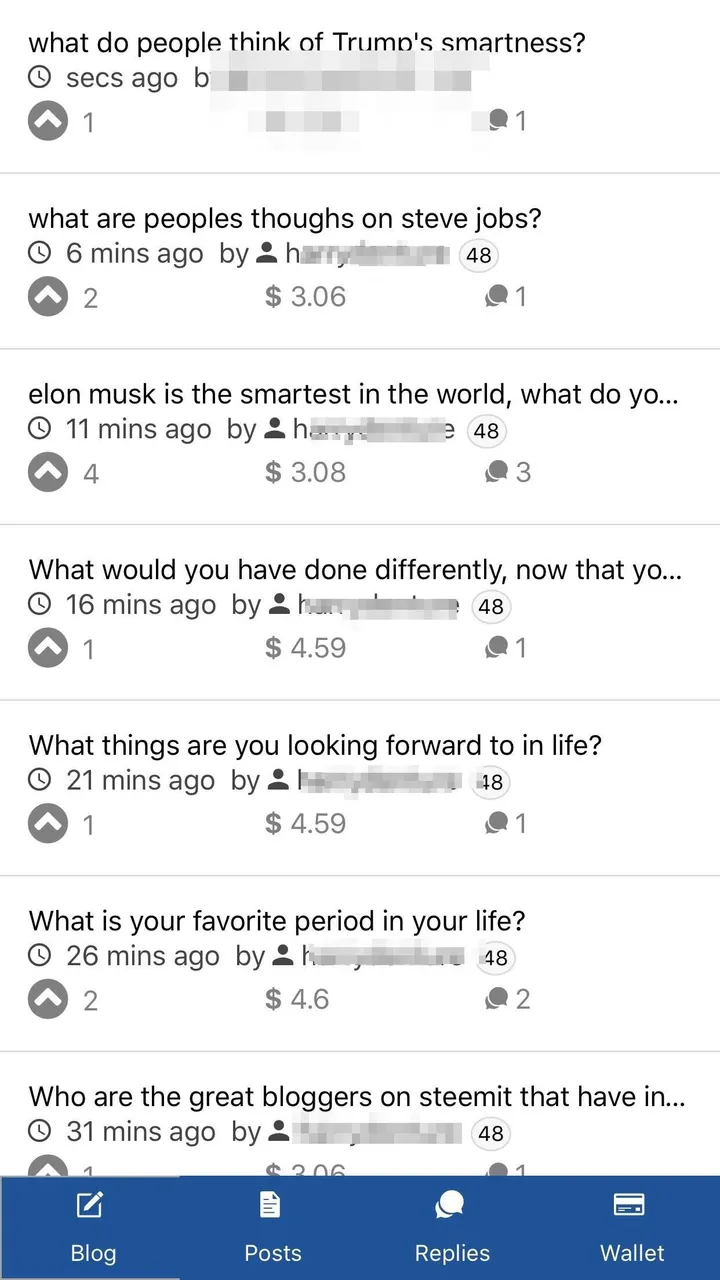Open 'what are peoples thoughs on steve jobs?'
This screenshot has height=1280, width=720.
click(x=285, y=218)
